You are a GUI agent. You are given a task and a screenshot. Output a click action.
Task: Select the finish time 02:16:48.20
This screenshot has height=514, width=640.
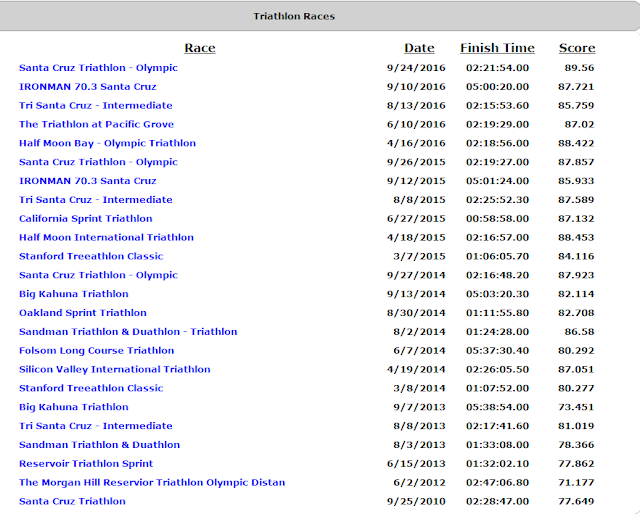click(x=497, y=275)
